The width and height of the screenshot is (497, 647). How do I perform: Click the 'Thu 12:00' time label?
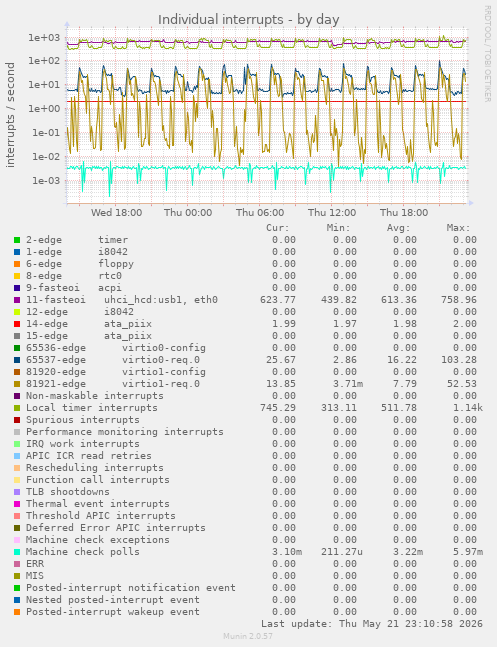point(332,213)
